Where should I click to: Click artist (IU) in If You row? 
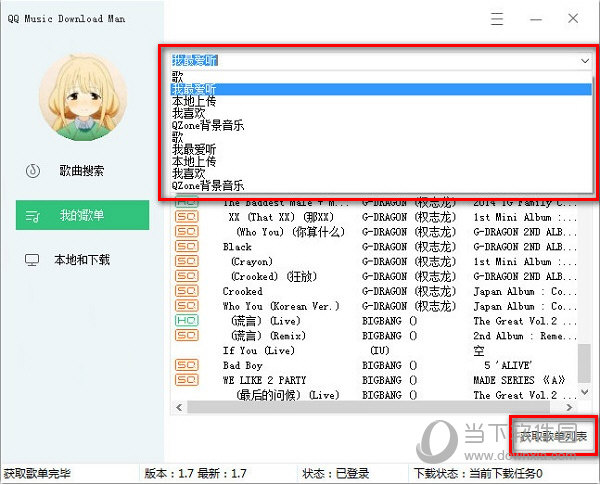tap(379, 350)
